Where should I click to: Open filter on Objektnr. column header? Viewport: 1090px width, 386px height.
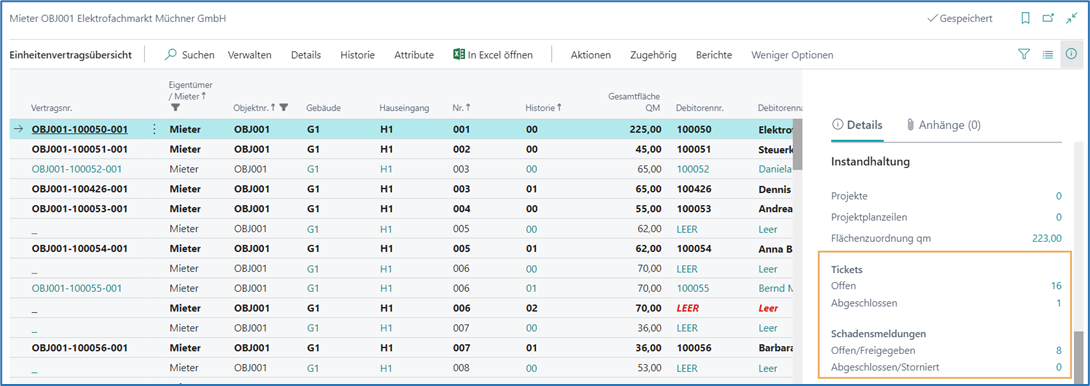point(284,107)
